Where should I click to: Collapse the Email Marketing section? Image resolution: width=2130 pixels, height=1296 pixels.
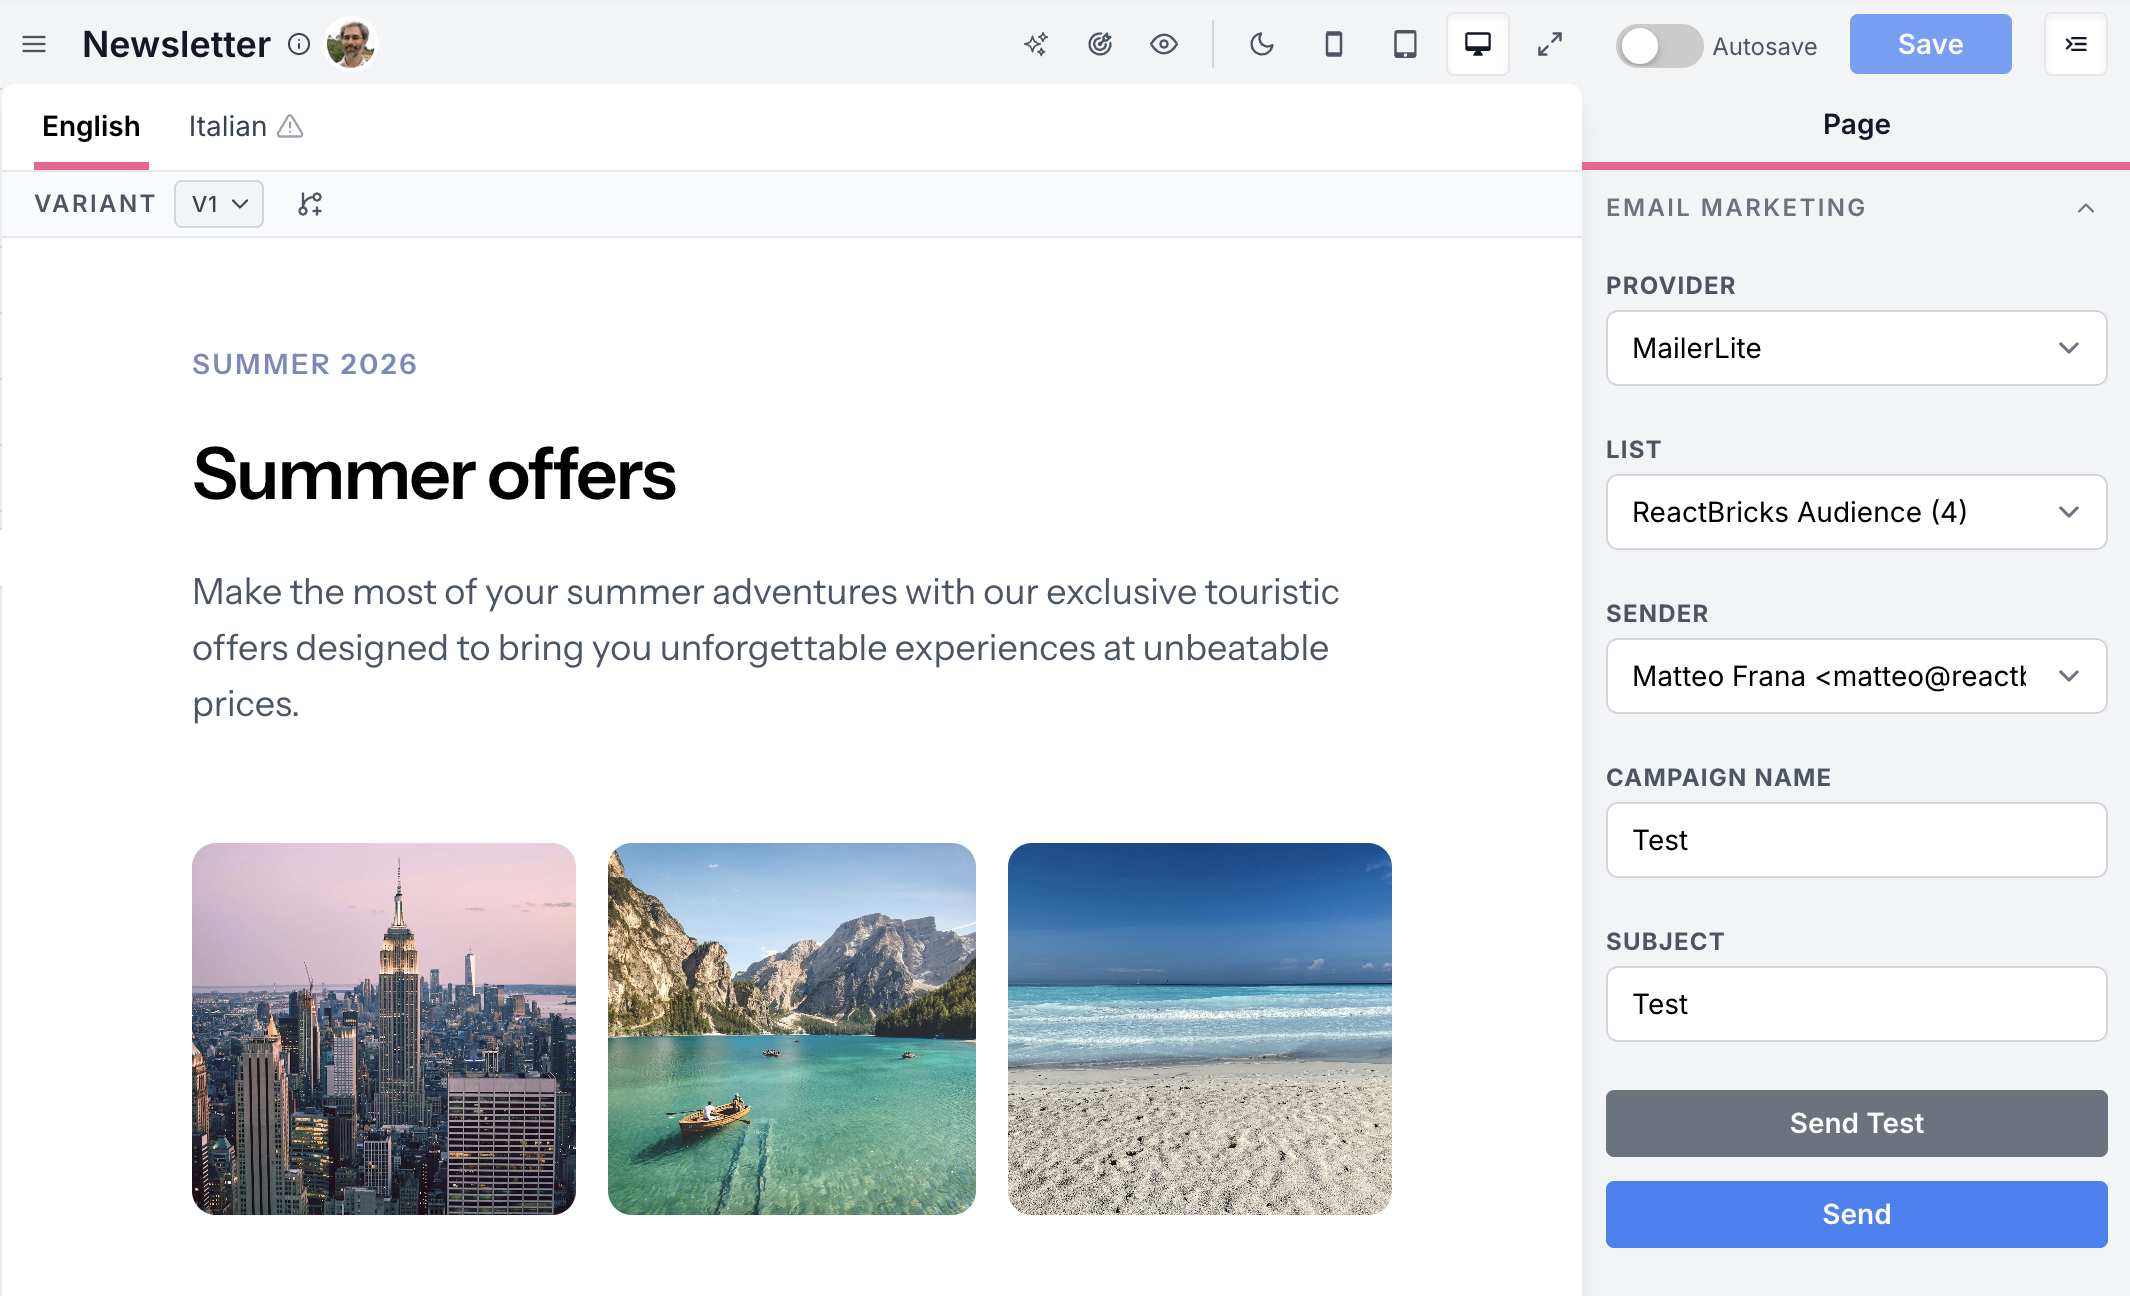pos(2086,208)
